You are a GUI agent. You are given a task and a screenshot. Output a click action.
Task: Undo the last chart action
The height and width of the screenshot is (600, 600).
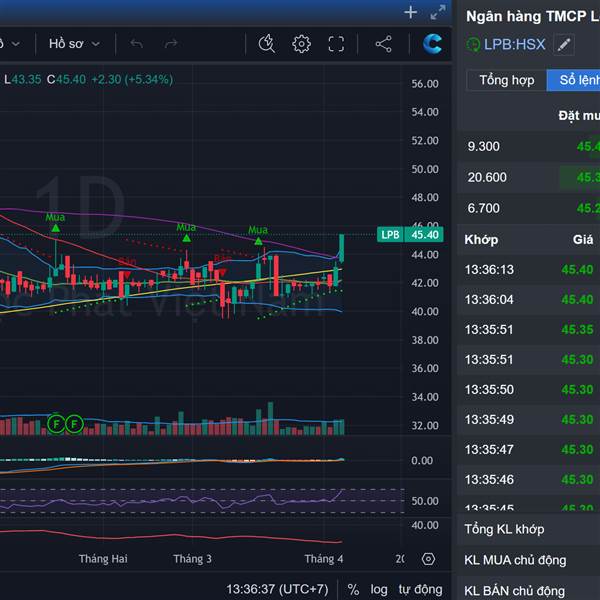[x=137, y=44]
